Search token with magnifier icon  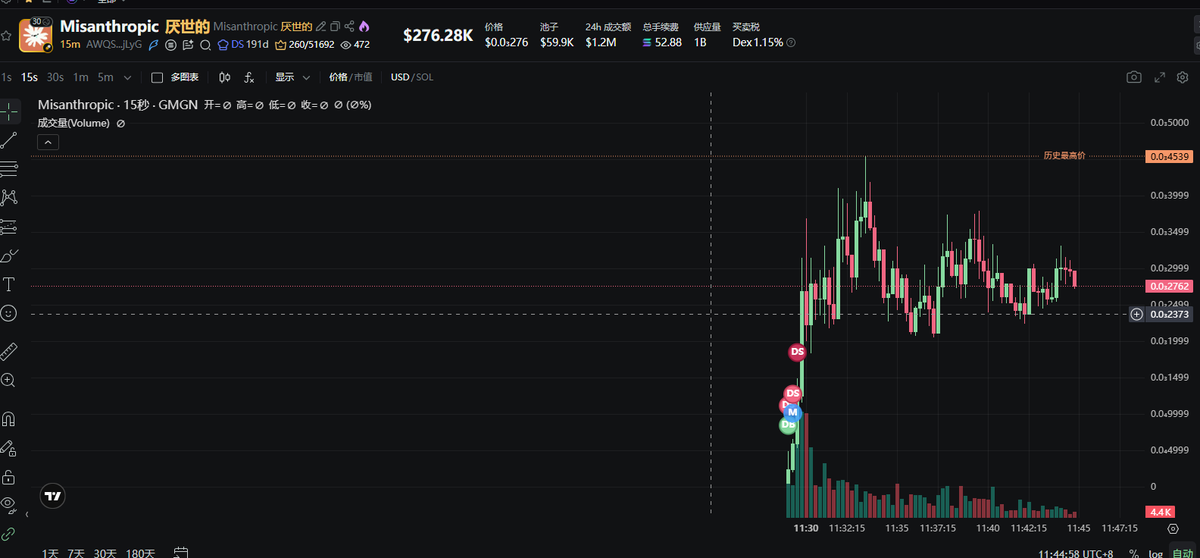click(x=205, y=45)
